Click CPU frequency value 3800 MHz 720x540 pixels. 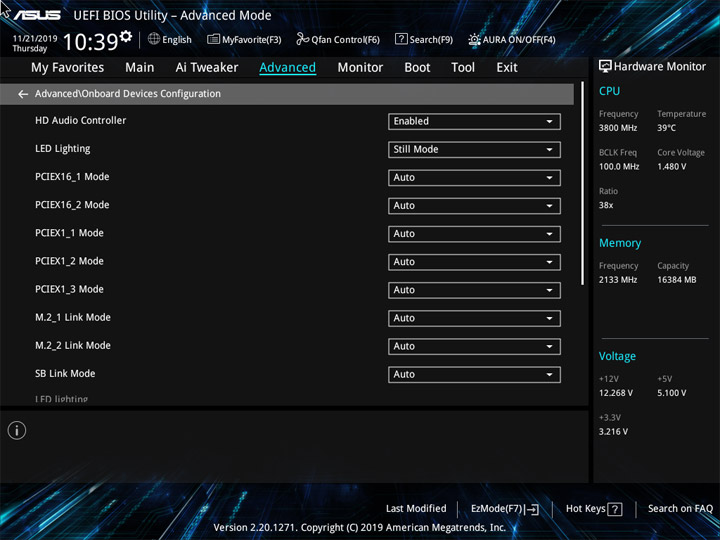pos(618,128)
